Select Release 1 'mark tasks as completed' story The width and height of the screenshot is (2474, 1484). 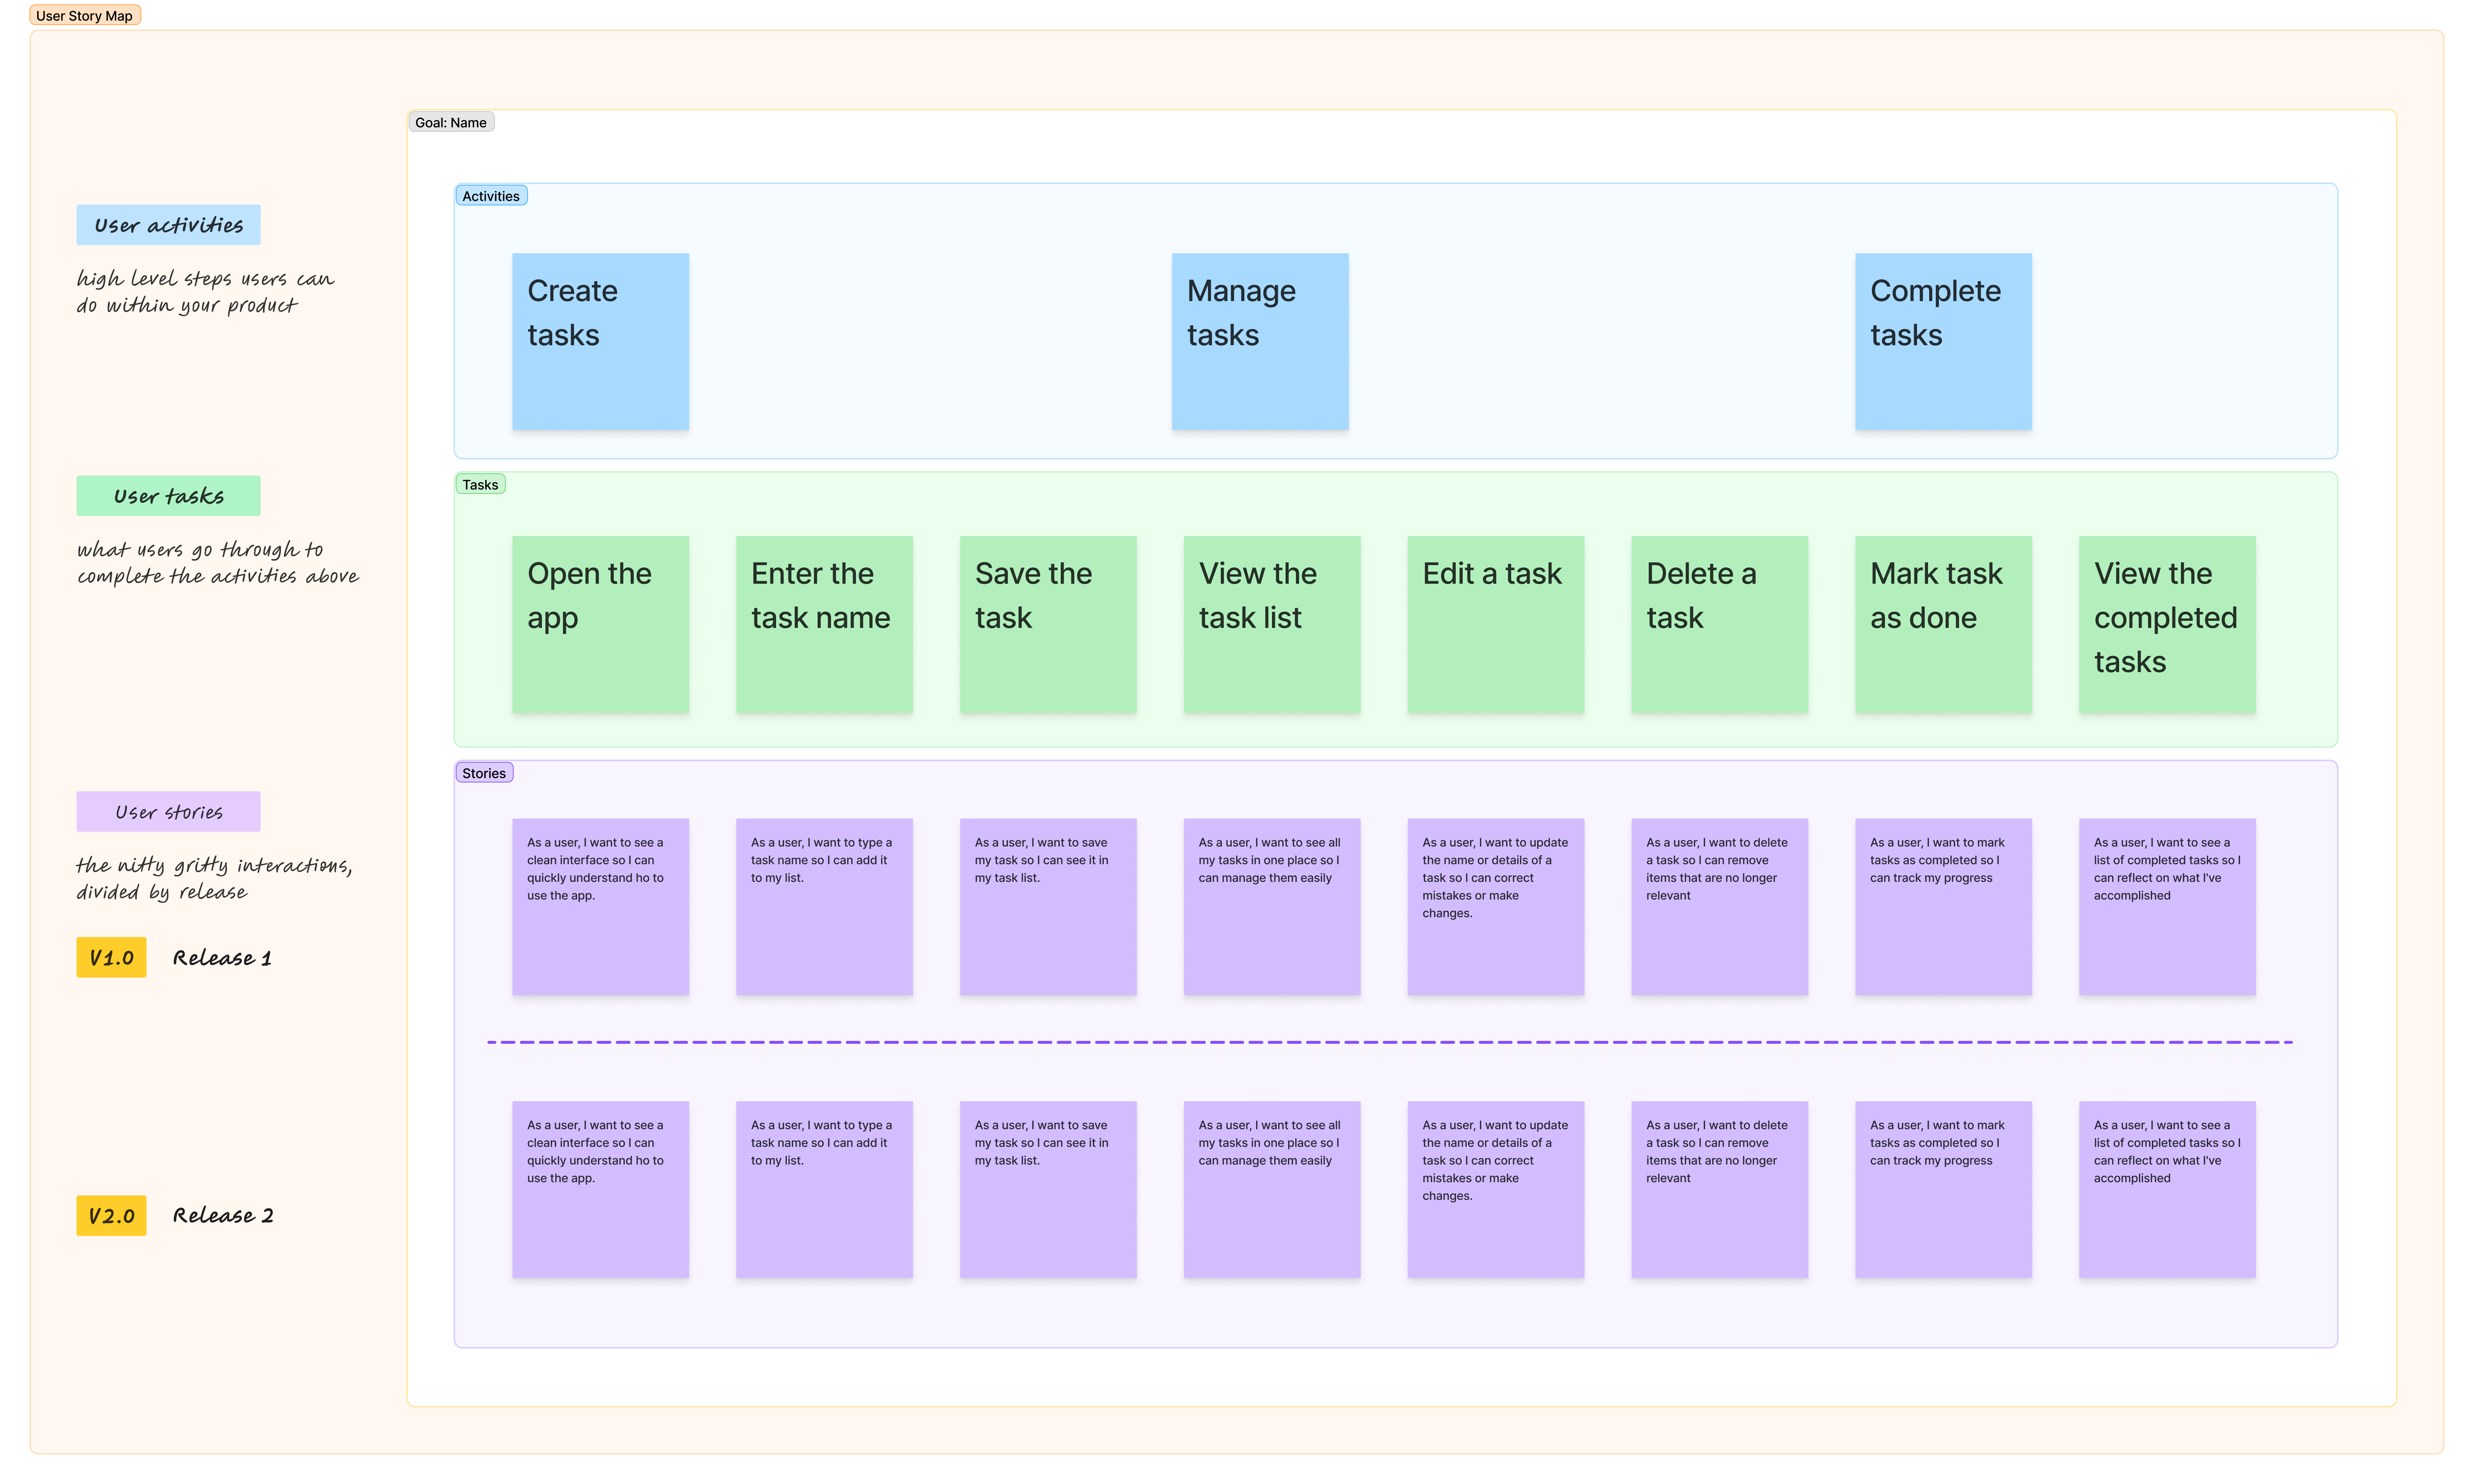coord(1943,907)
